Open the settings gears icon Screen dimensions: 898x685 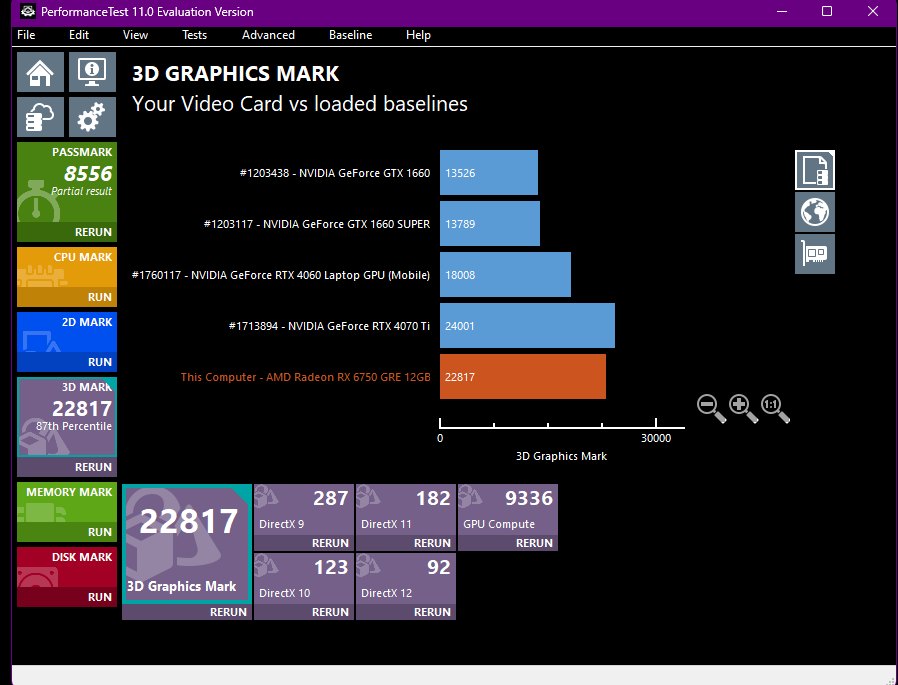(92, 117)
